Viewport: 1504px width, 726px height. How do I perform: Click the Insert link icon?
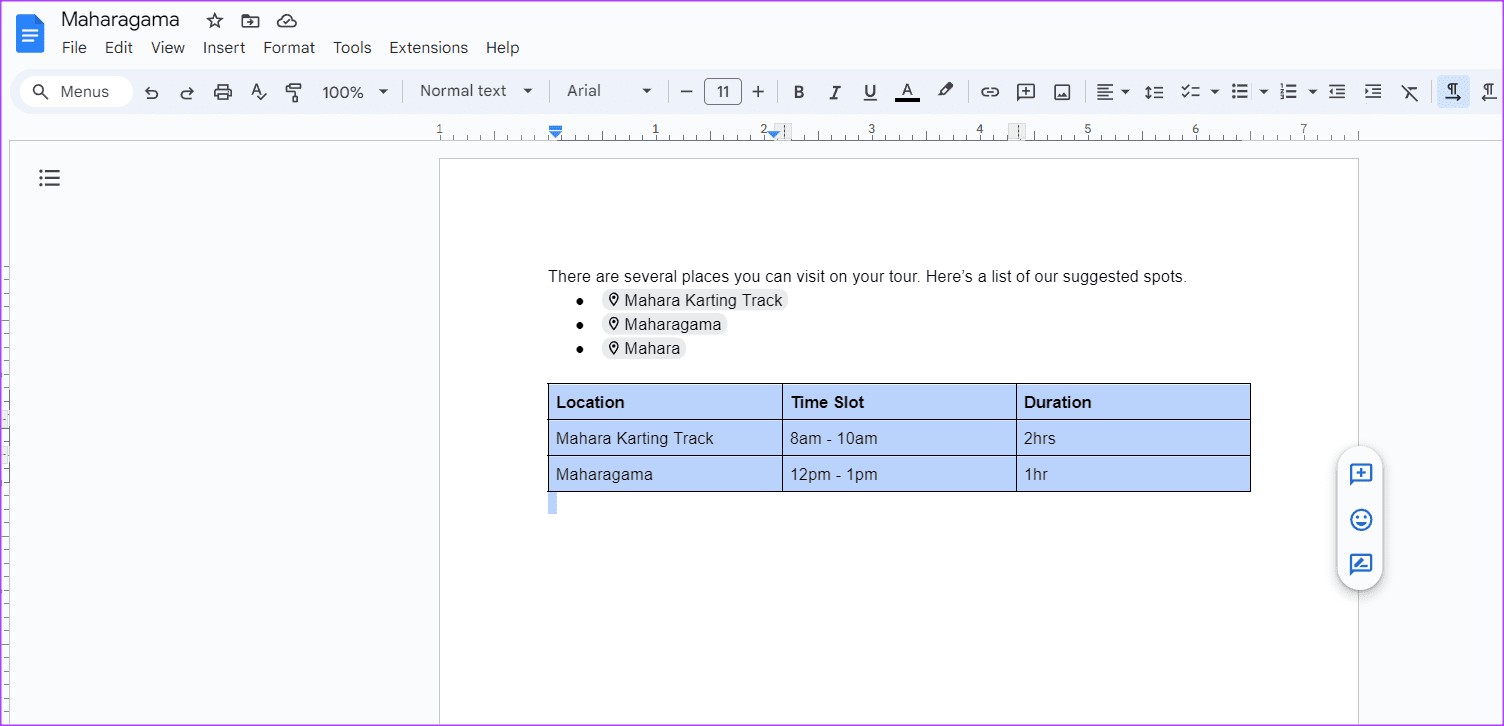(x=989, y=91)
